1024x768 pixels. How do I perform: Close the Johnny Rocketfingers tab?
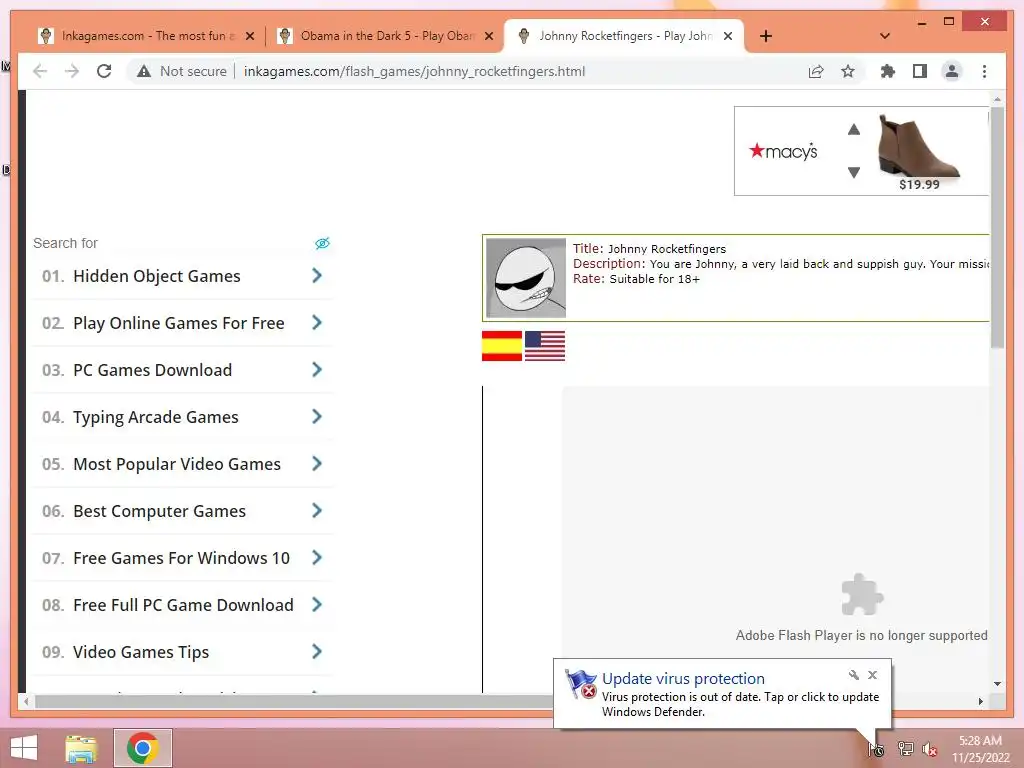728,36
